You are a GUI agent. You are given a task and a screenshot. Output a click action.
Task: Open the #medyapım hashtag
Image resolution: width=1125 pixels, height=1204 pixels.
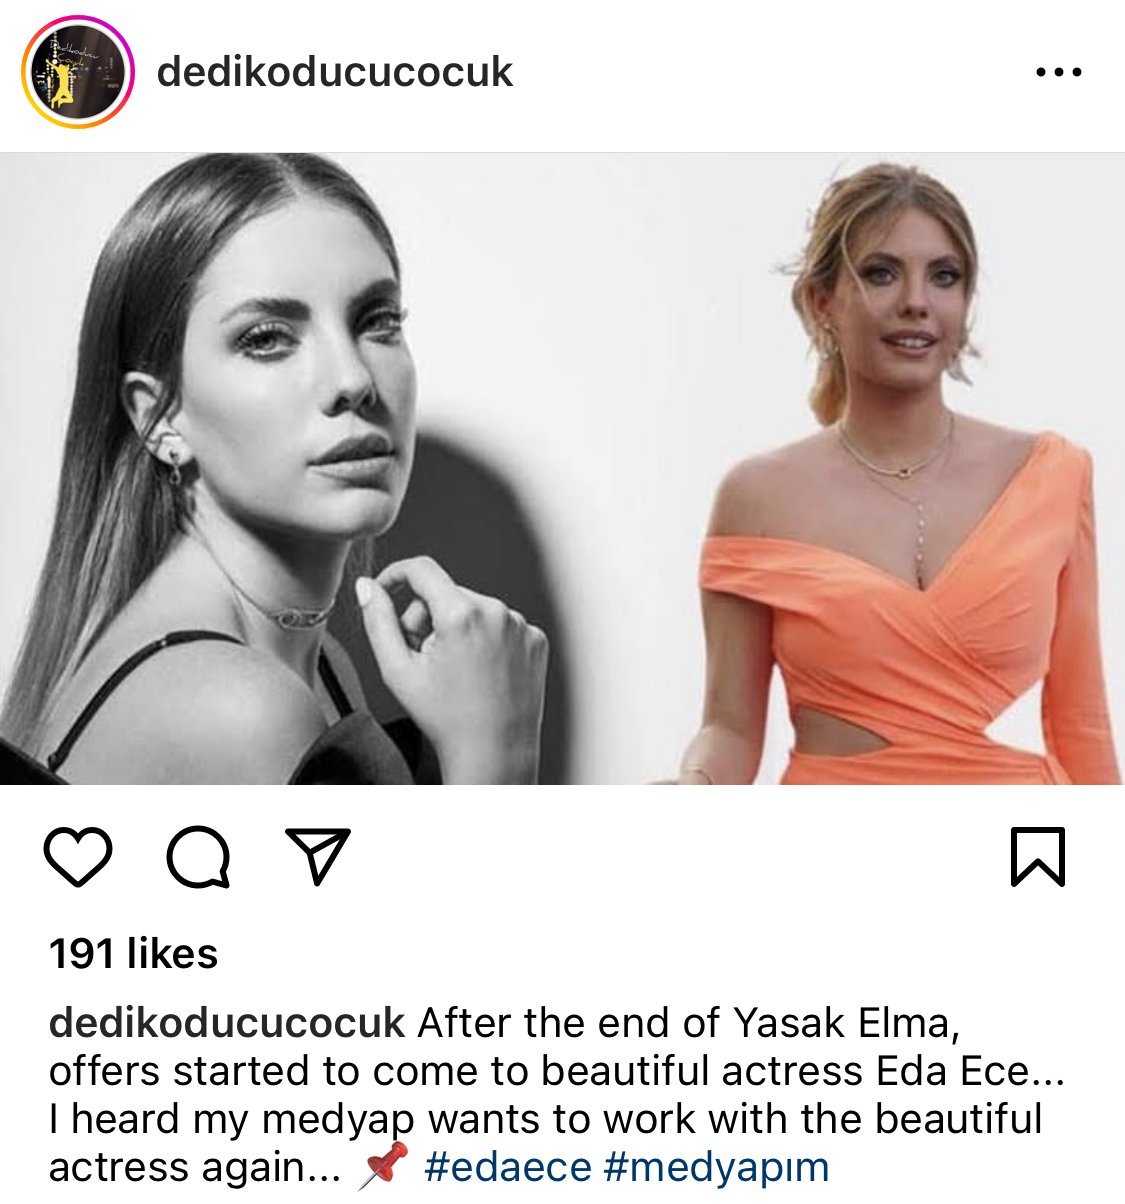click(x=717, y=1167)
